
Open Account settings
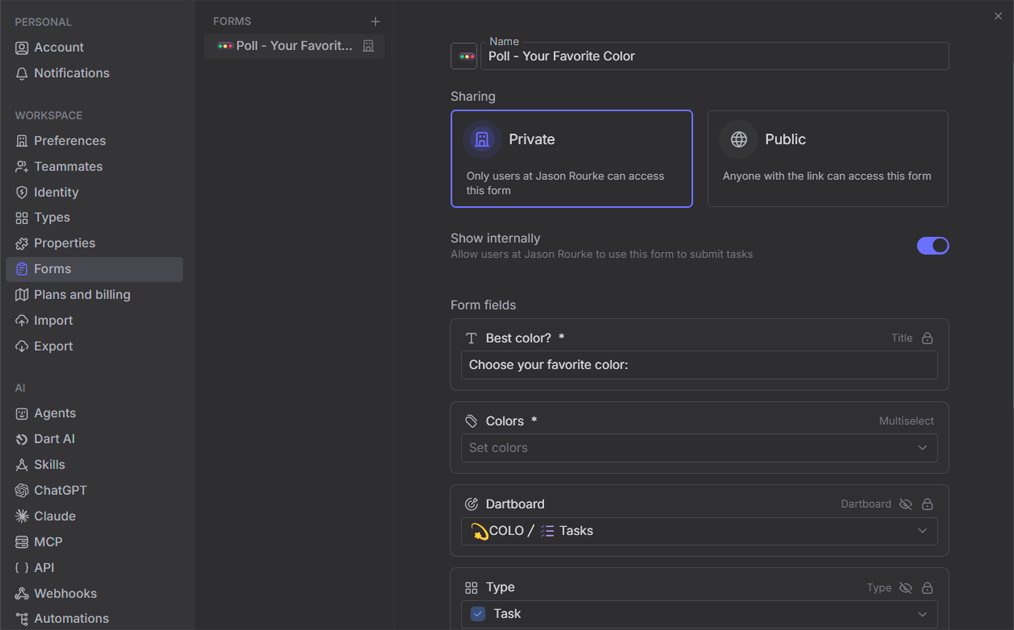(94, 47)
